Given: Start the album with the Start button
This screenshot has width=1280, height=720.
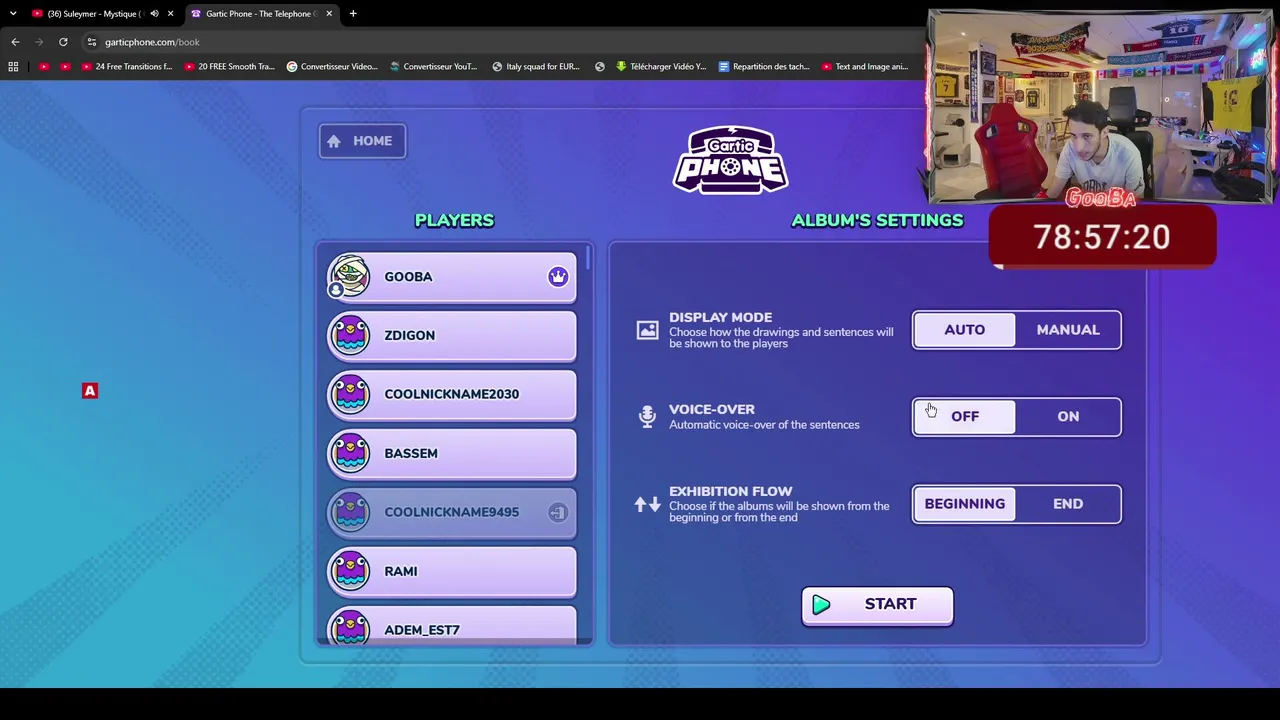Looking at the screenshot, I should (877, 605).
